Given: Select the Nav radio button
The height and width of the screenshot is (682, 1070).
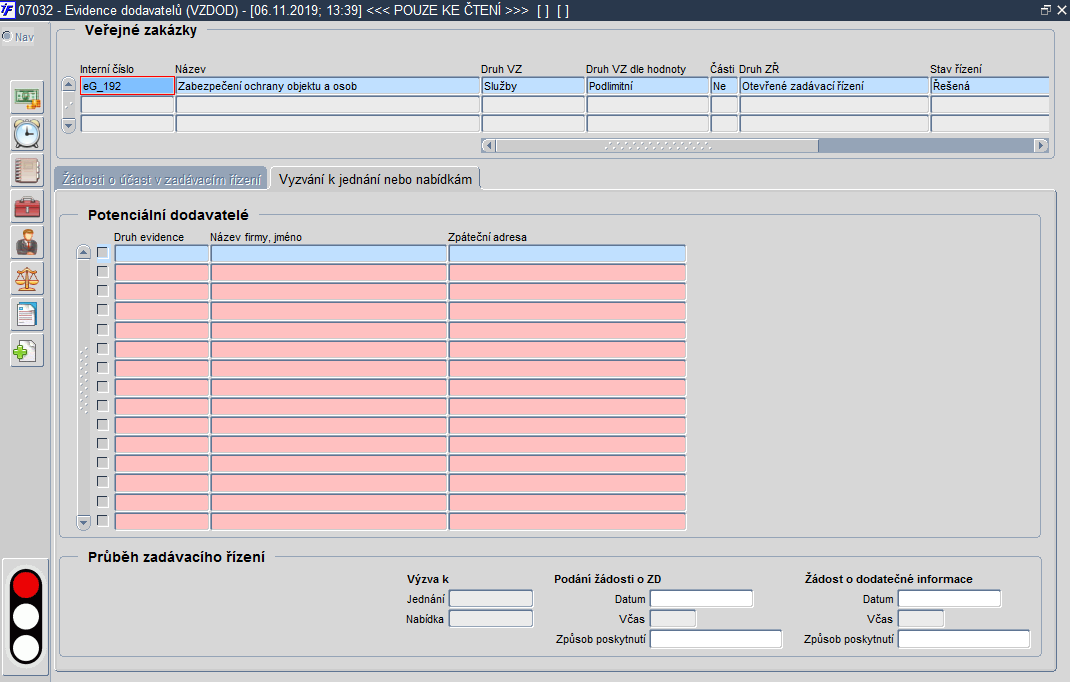Looking at the screenshot, I should point(8,36).
